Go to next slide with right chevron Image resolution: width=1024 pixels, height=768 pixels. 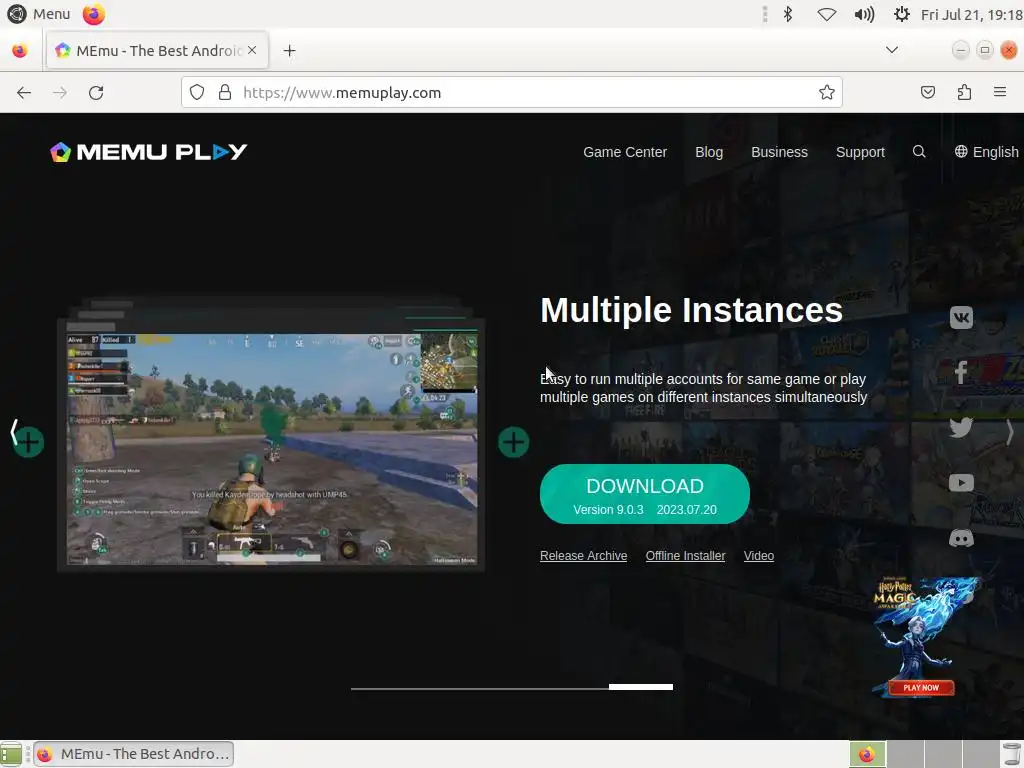coord(1010,432)
